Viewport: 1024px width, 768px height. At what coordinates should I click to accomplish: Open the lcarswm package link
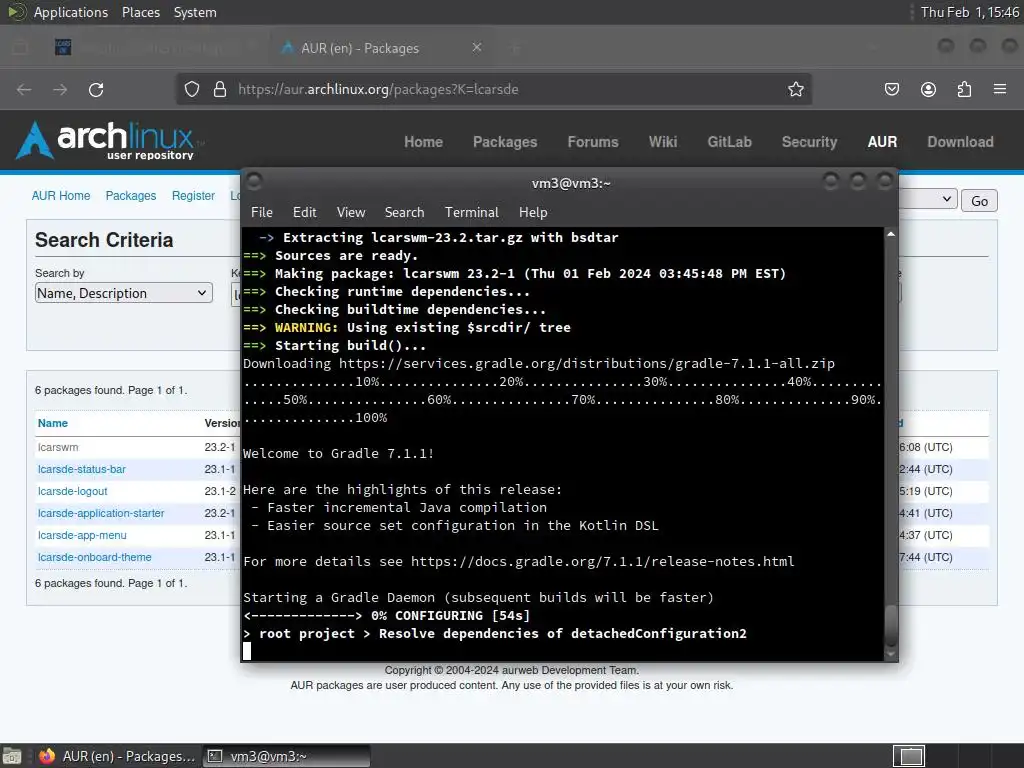(x=58, y=447)
